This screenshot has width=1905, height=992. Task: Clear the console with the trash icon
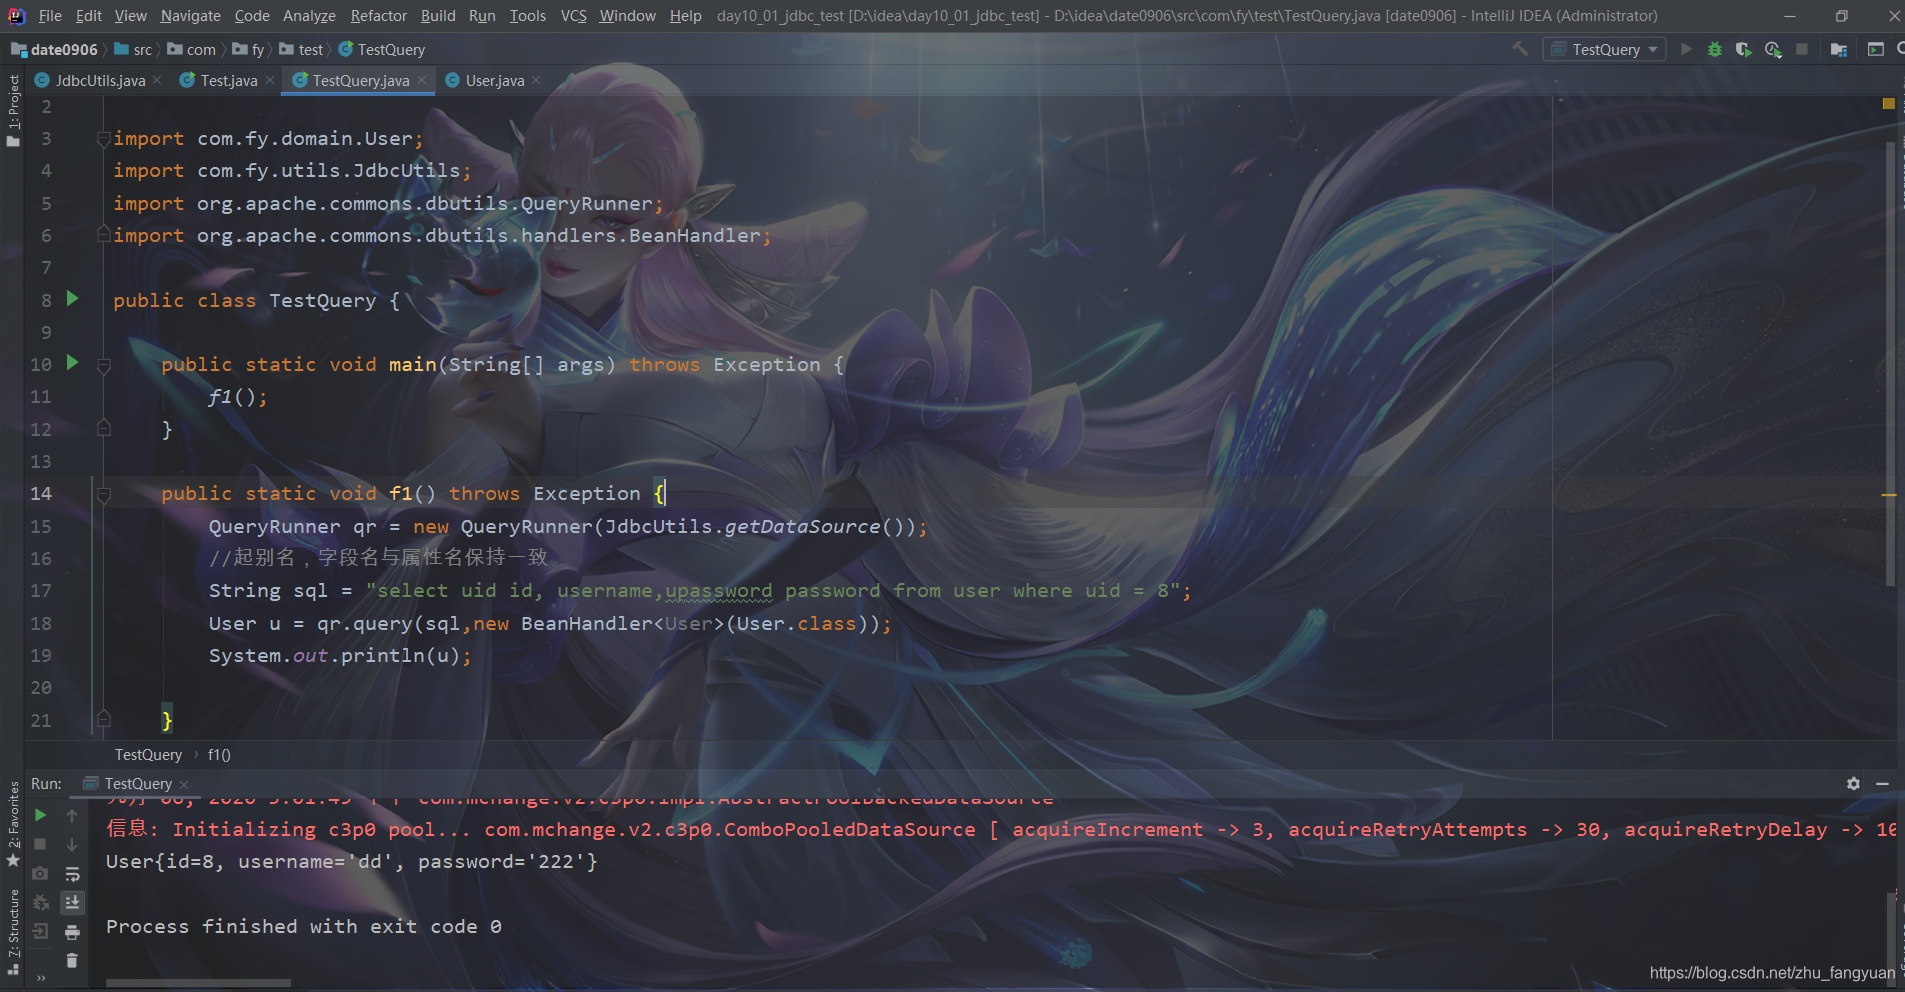click(72, 960)
